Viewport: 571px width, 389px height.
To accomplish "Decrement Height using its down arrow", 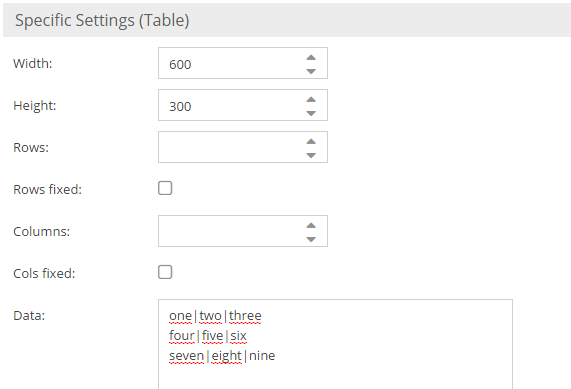I will [x=311, y=113].
